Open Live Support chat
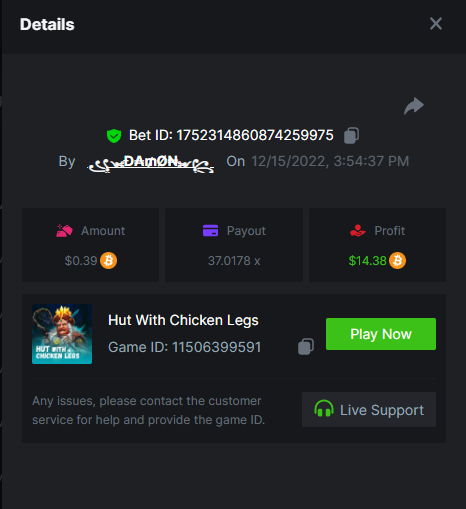The image size is (466, 509). [369, 410]
